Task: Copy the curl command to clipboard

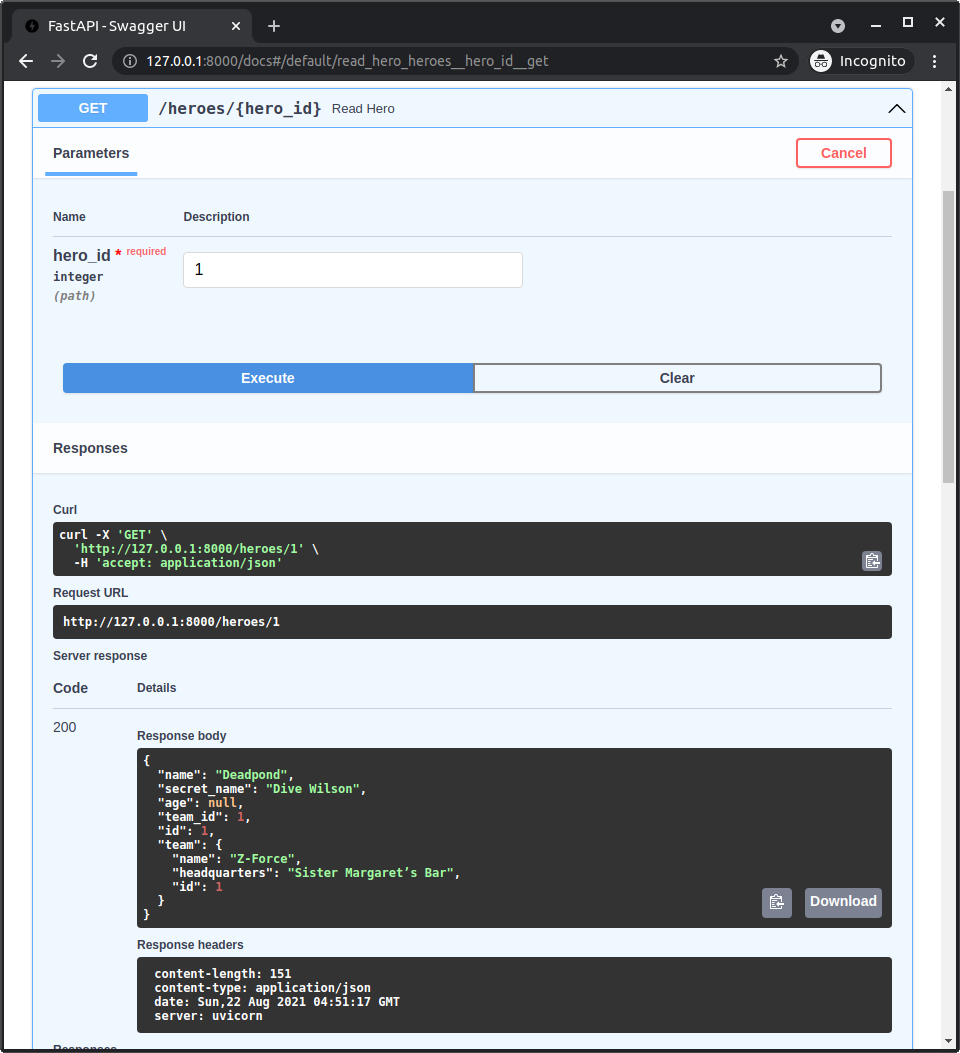Action: (x=872, y=561)
